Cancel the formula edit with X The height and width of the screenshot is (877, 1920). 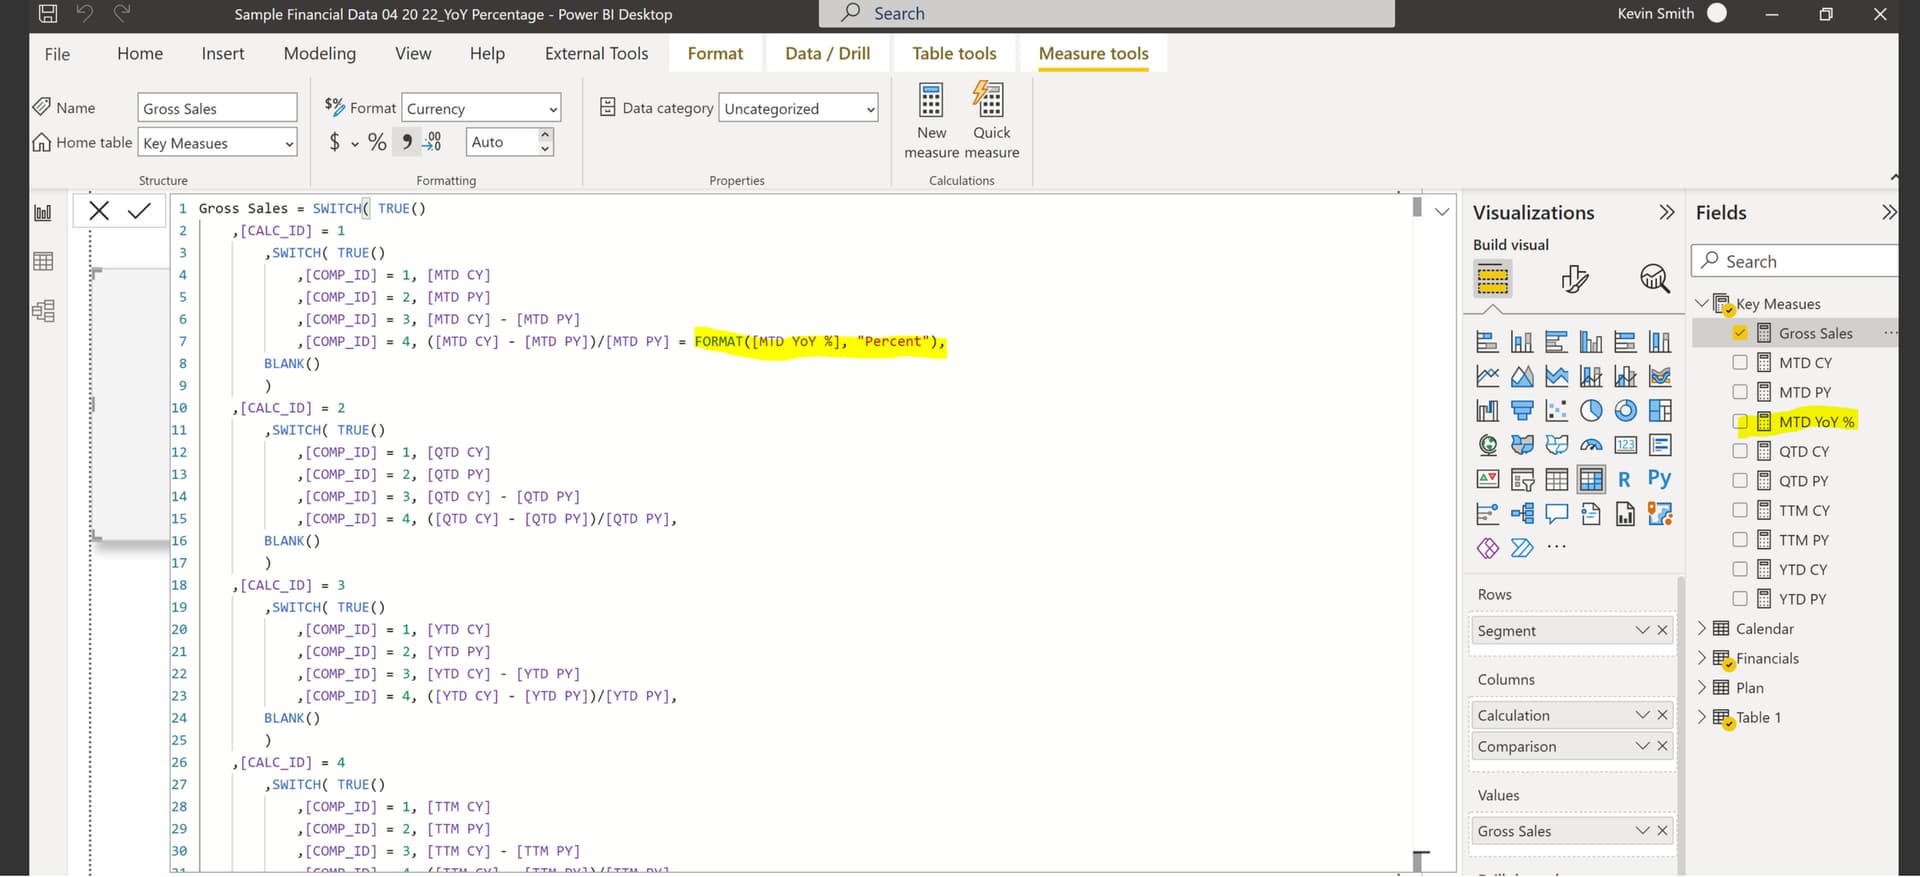click(x=99, y=210)
